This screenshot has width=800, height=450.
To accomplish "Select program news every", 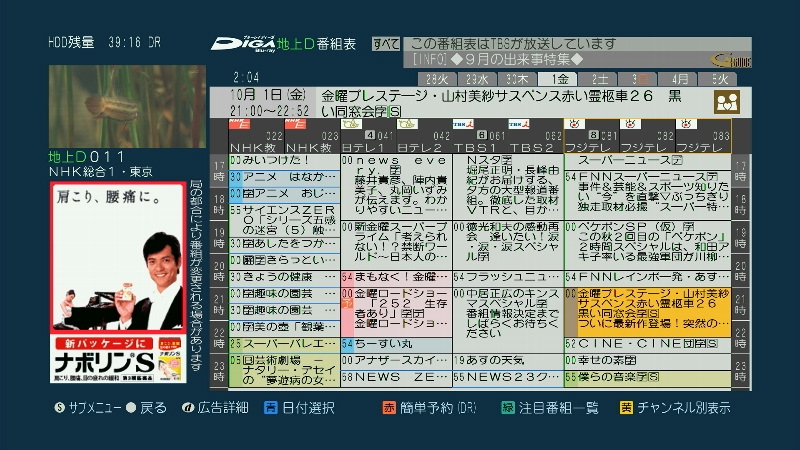I will tap(396, 187).
